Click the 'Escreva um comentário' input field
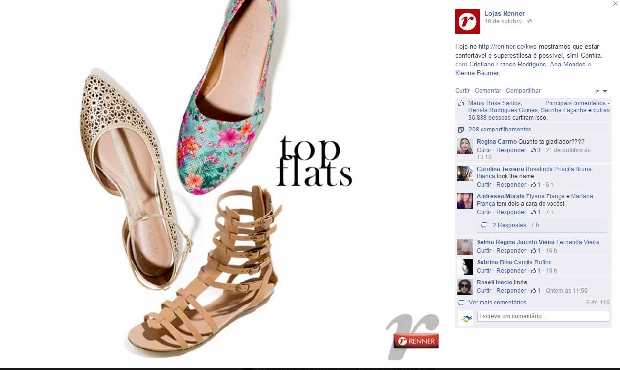 pyautogui.click(x=543, y=316)
